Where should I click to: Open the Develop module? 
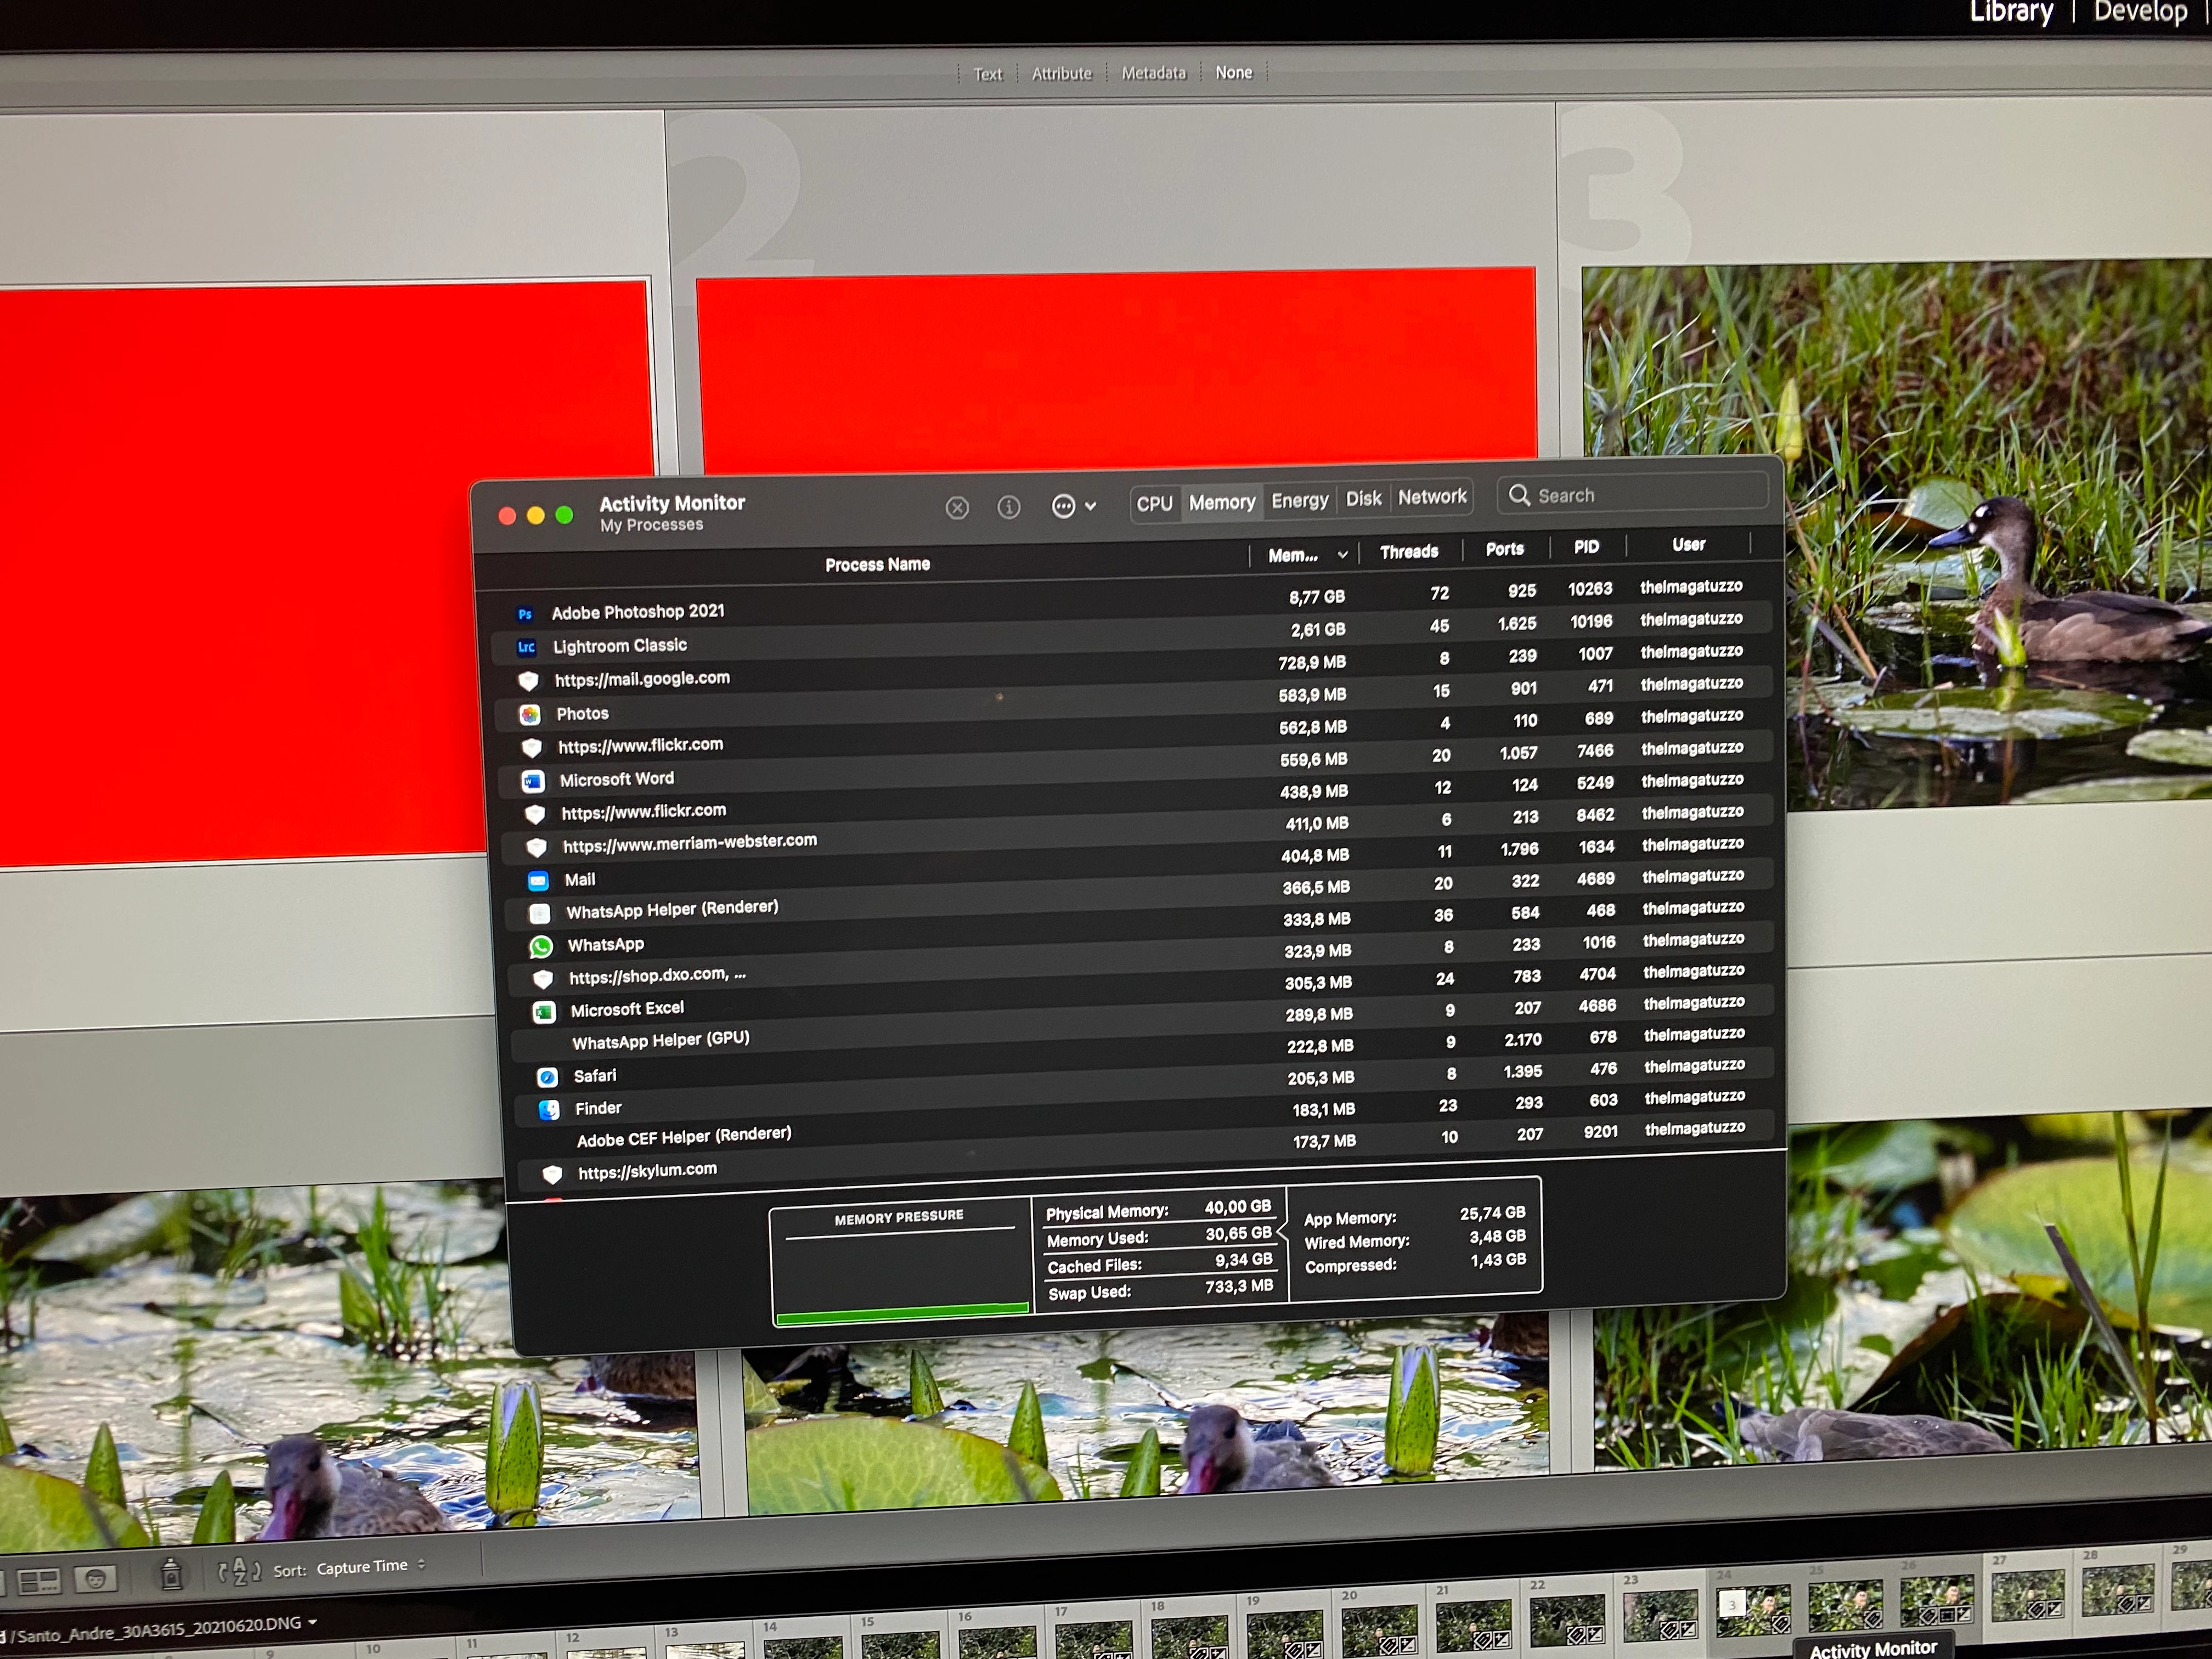(2140, 12)
